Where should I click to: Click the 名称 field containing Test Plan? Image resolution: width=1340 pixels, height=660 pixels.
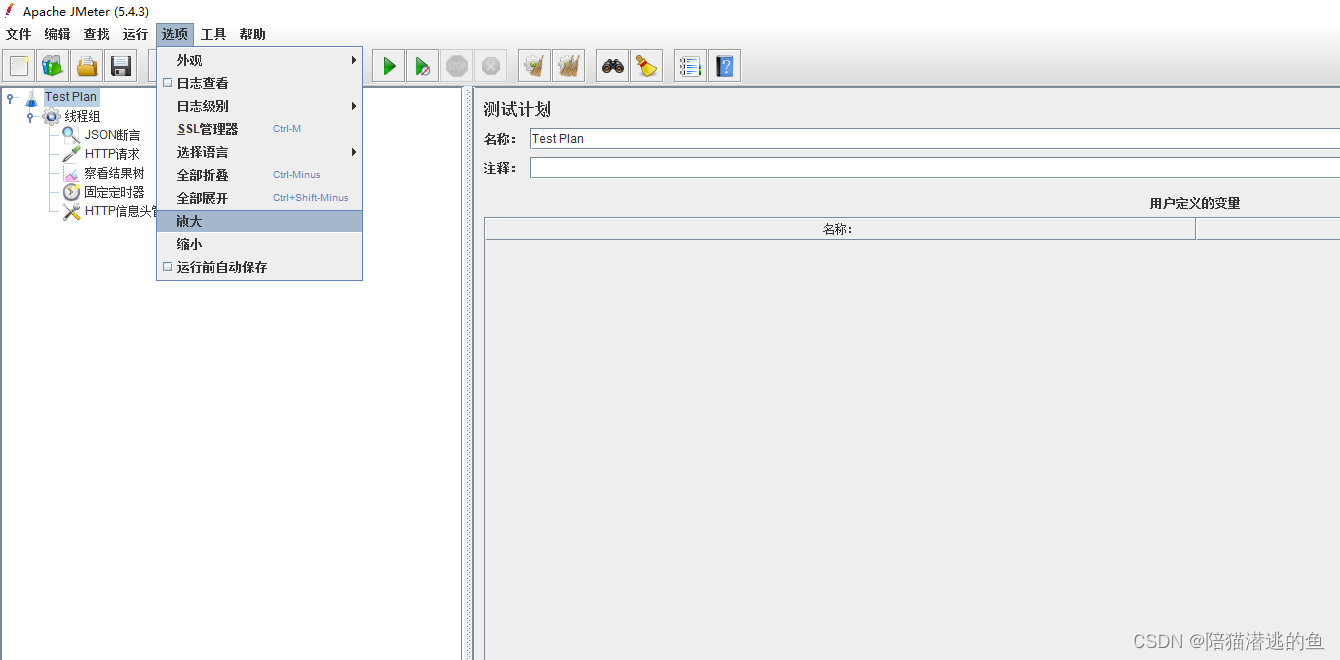pos(935,138)
